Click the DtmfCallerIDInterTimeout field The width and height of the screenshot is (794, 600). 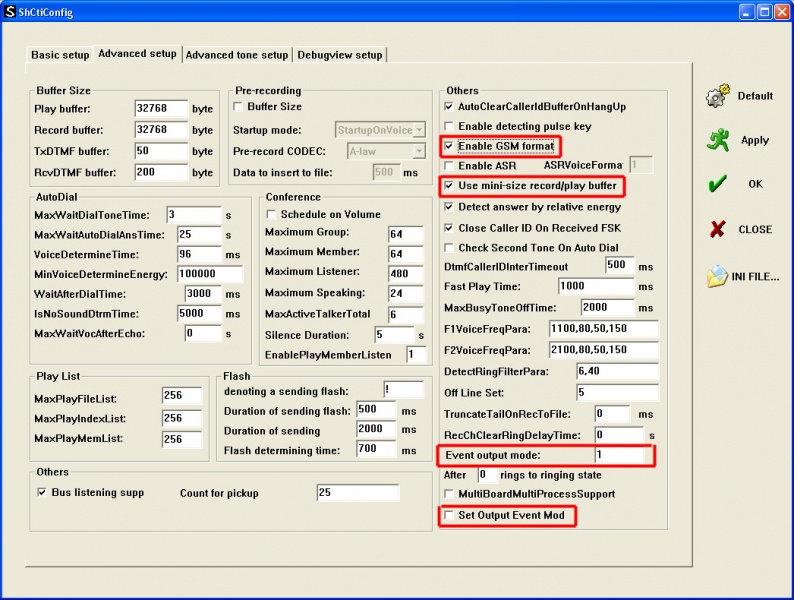point(620,265)
